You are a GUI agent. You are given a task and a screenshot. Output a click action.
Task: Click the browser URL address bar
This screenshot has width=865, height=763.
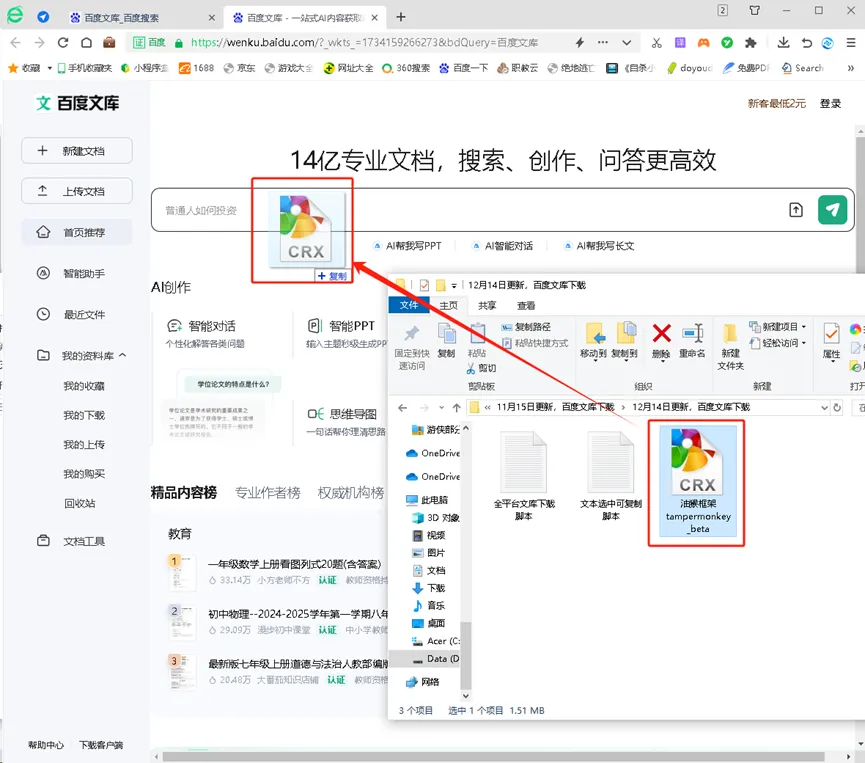tap(364, 42)
